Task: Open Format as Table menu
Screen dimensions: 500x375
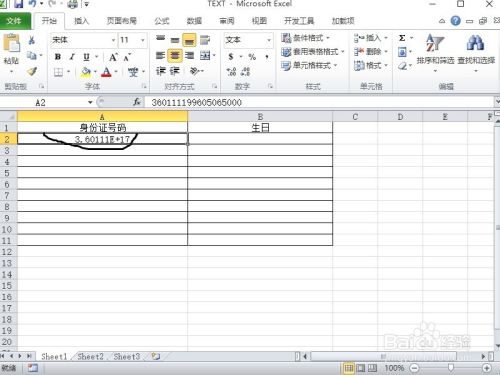Action: pos(313,52)
